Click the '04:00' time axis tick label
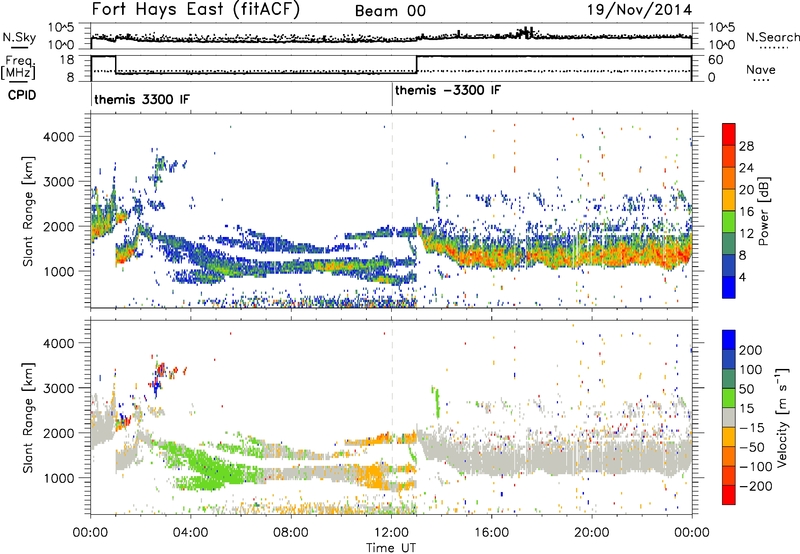Screen dimensions: 800x554 (191, 533)
